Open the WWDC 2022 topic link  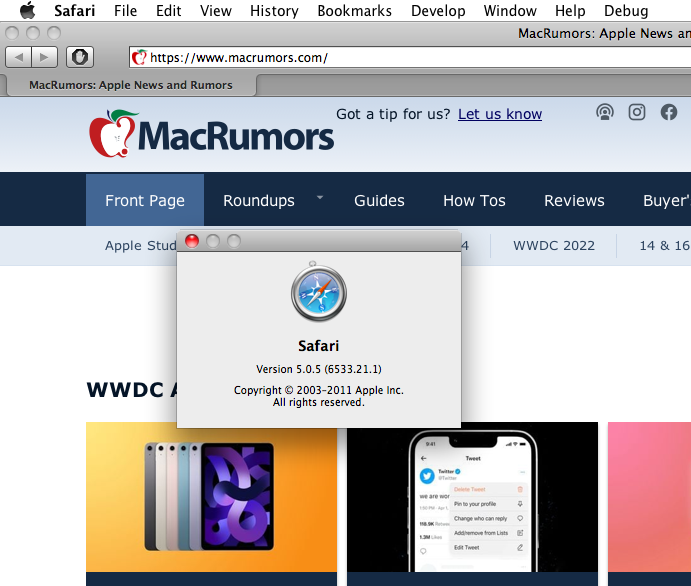tap(554, 245)
